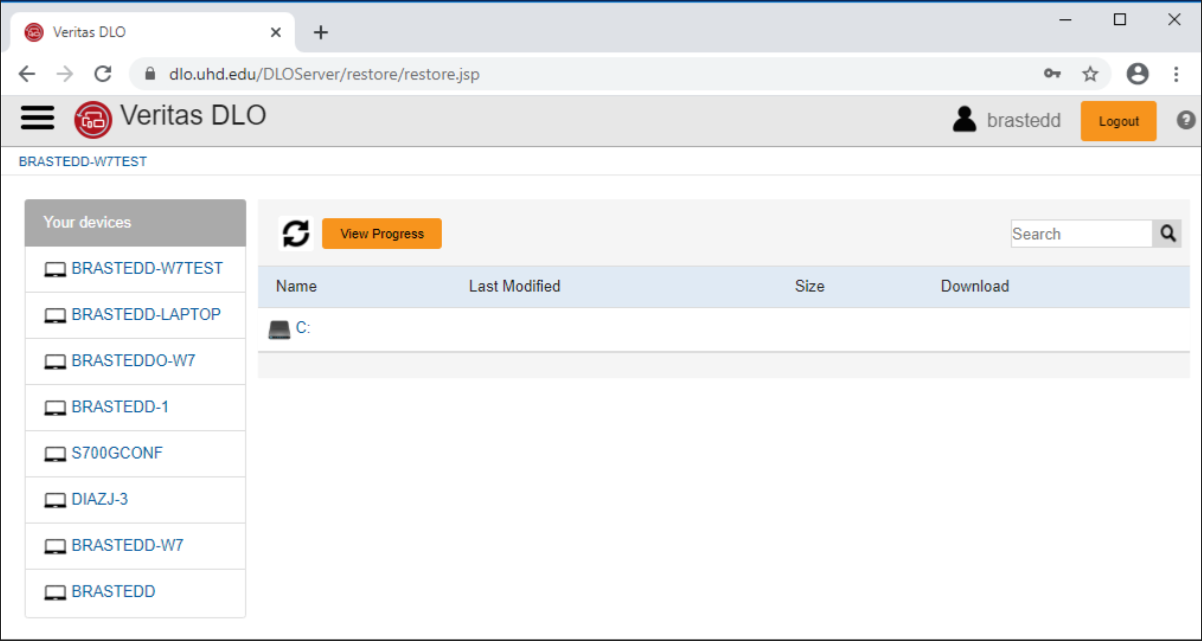The width and height of the screenshot is (1202, 641).
Task: Open the help question mark icon
Action: (x=1186, y=120)
